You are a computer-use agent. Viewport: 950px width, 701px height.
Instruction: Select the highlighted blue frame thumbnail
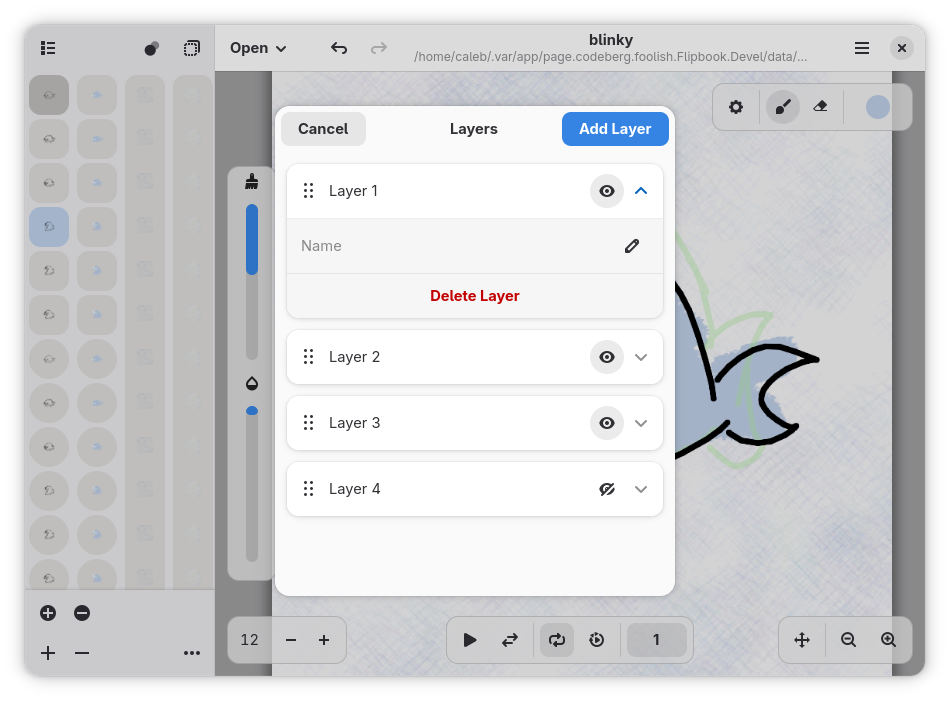pyautogui.click(x=49, y=227)
